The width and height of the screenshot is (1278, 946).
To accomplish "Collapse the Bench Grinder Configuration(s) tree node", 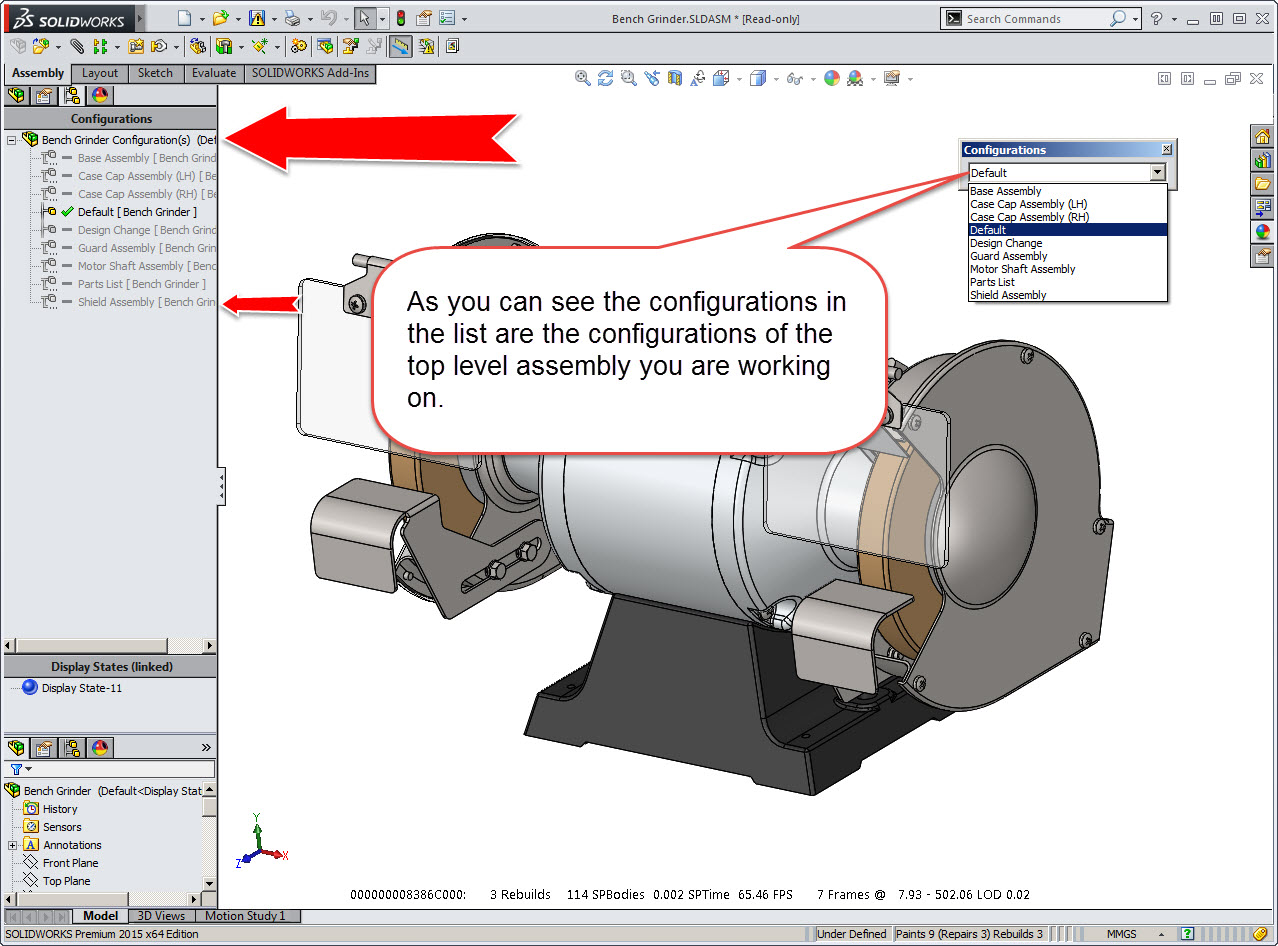I will point(12,140).
